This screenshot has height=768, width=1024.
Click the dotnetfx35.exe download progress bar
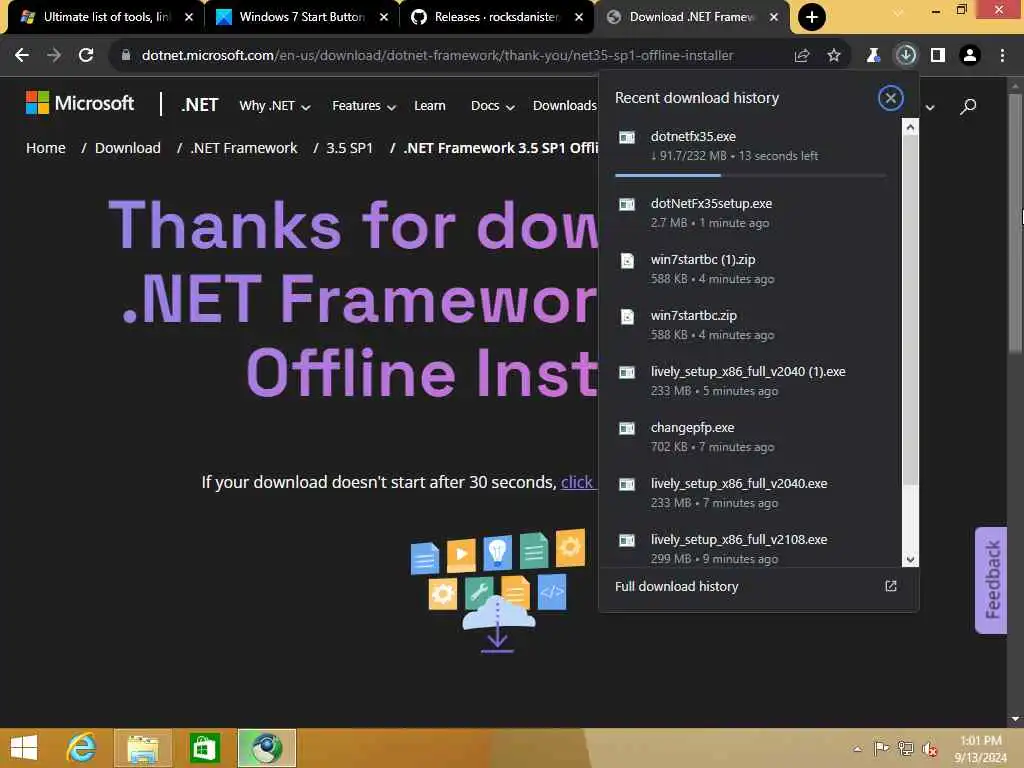(750, 175)
